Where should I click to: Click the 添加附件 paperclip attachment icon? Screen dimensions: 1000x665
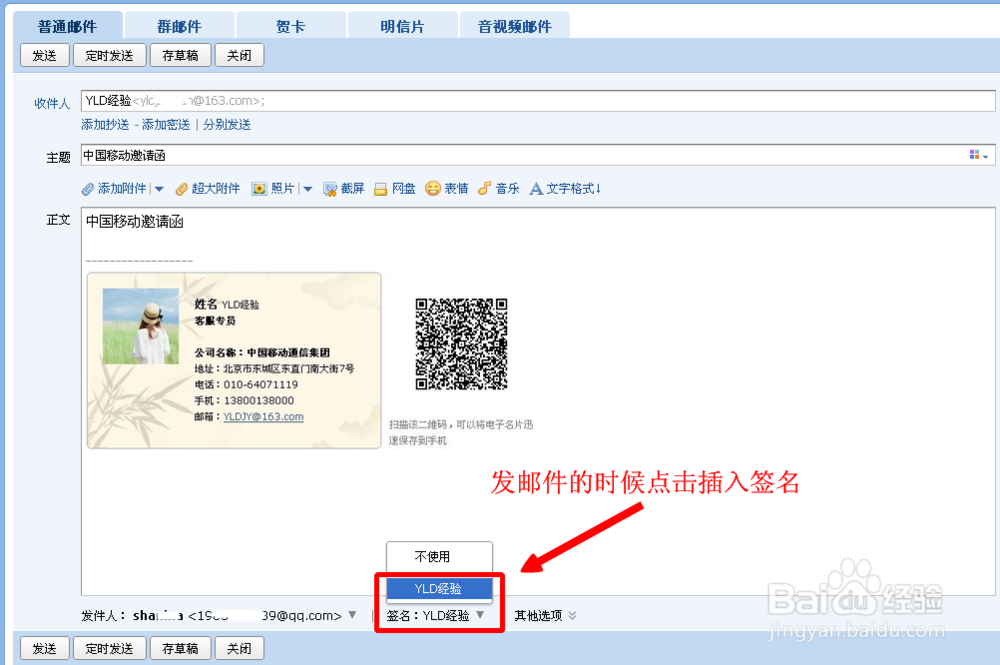click(90, 188)
